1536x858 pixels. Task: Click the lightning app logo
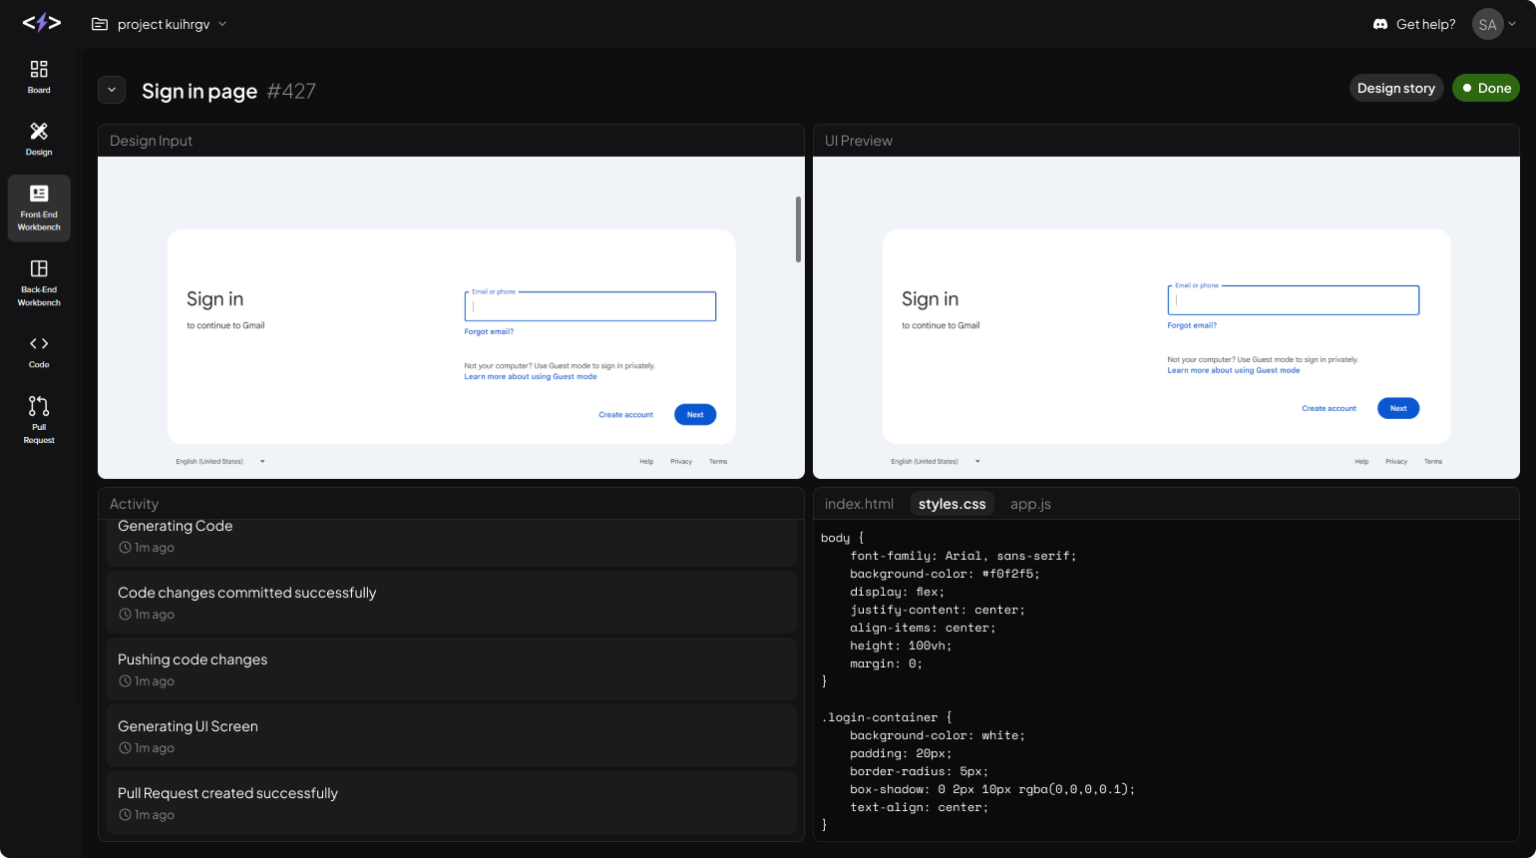point(40,22)
